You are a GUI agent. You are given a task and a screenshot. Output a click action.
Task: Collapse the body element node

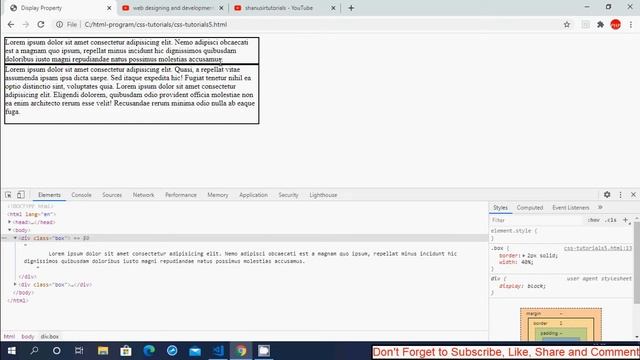[9, 230]
